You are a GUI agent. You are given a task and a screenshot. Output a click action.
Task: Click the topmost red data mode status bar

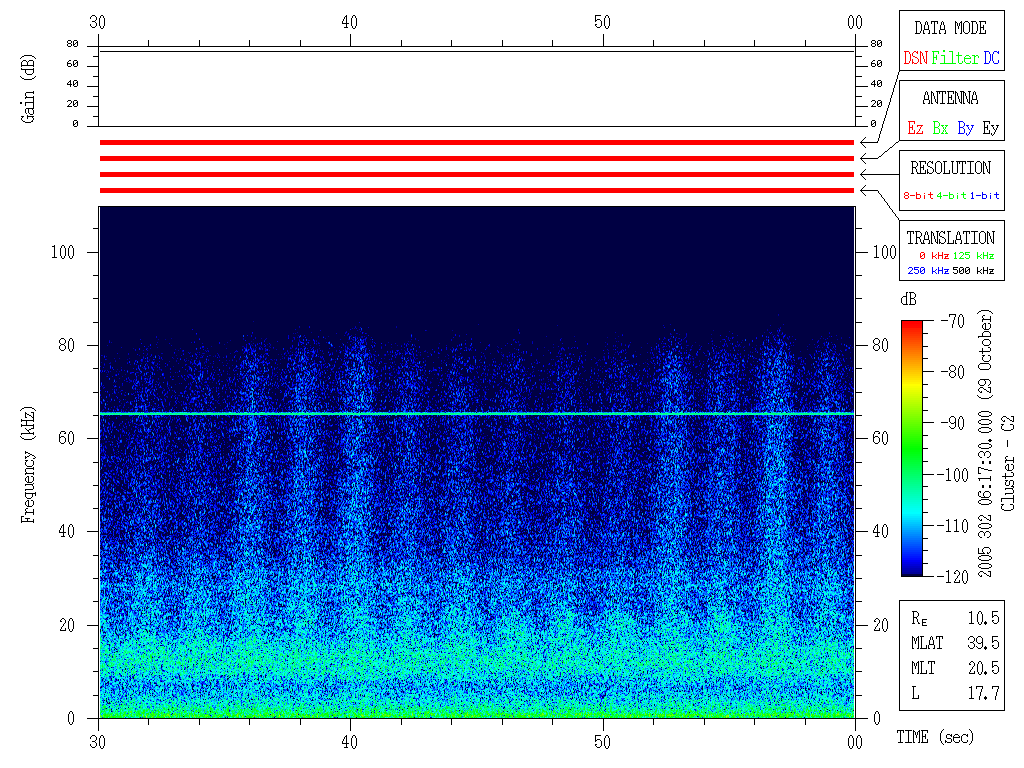point(476,143)
